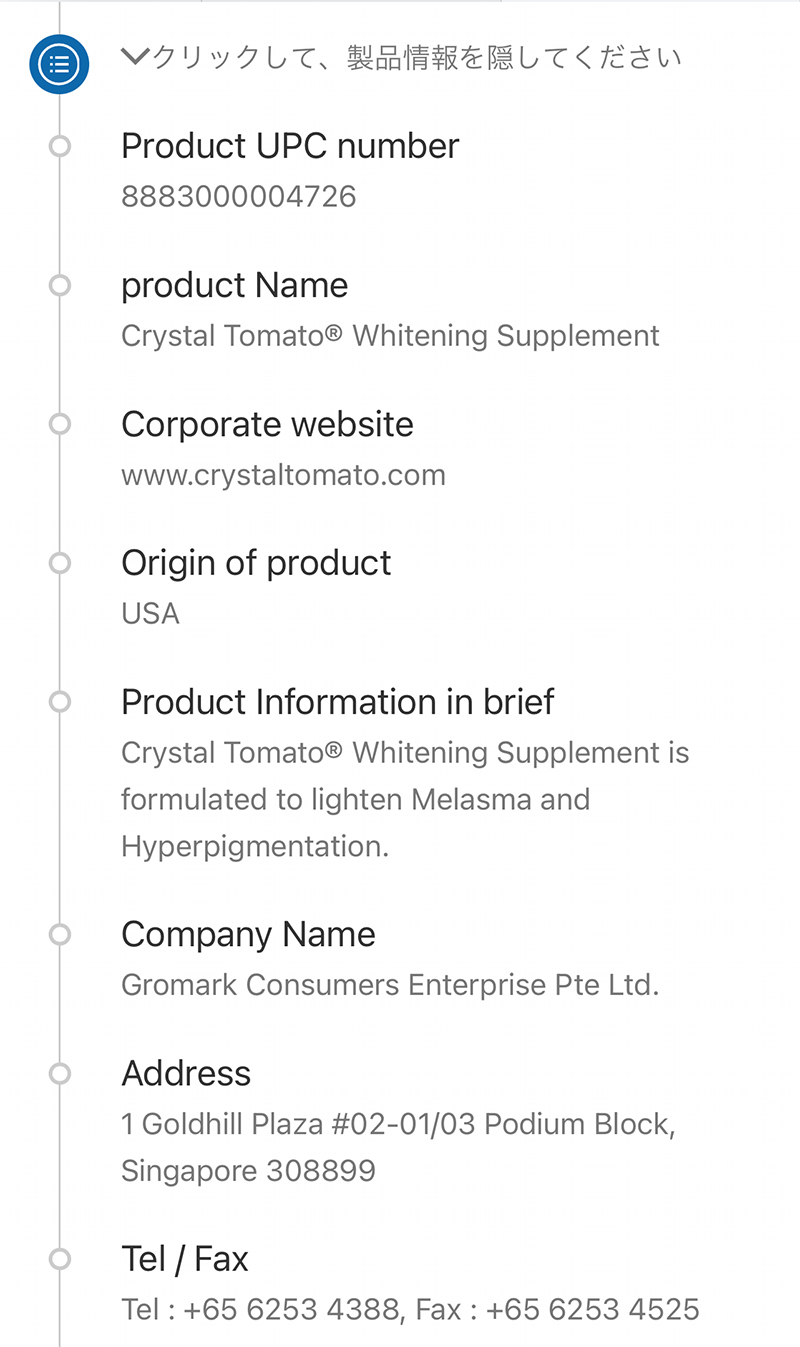
Task: Click Crystal Tomato Whitening Supplement product name value
Action: (x=390, y=335)
